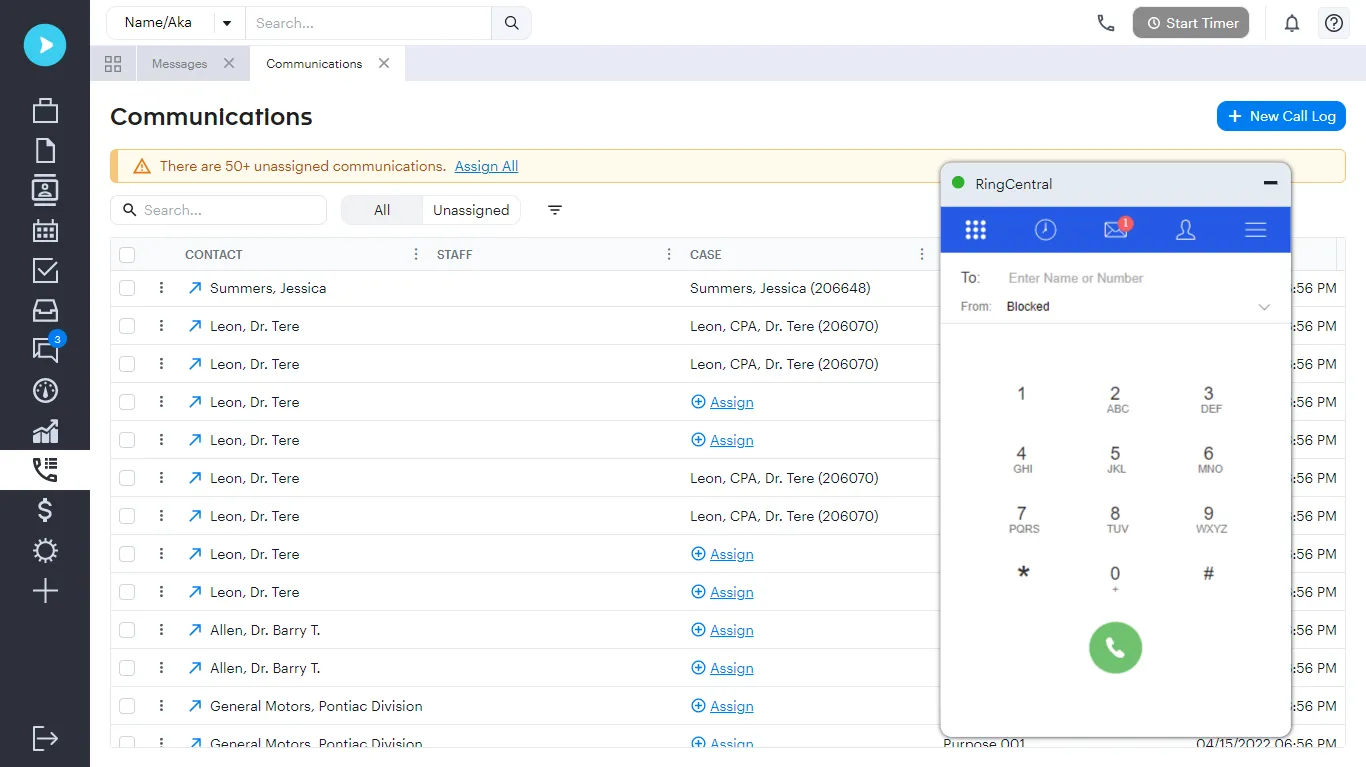This screenshot has height=767, width=1366.
Task: Open CONTACT column options menu
Action: click(x=416, y=255)
